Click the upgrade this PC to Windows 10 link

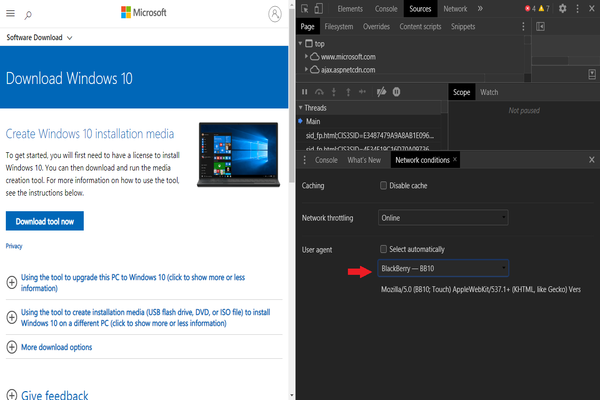[133, 282]
